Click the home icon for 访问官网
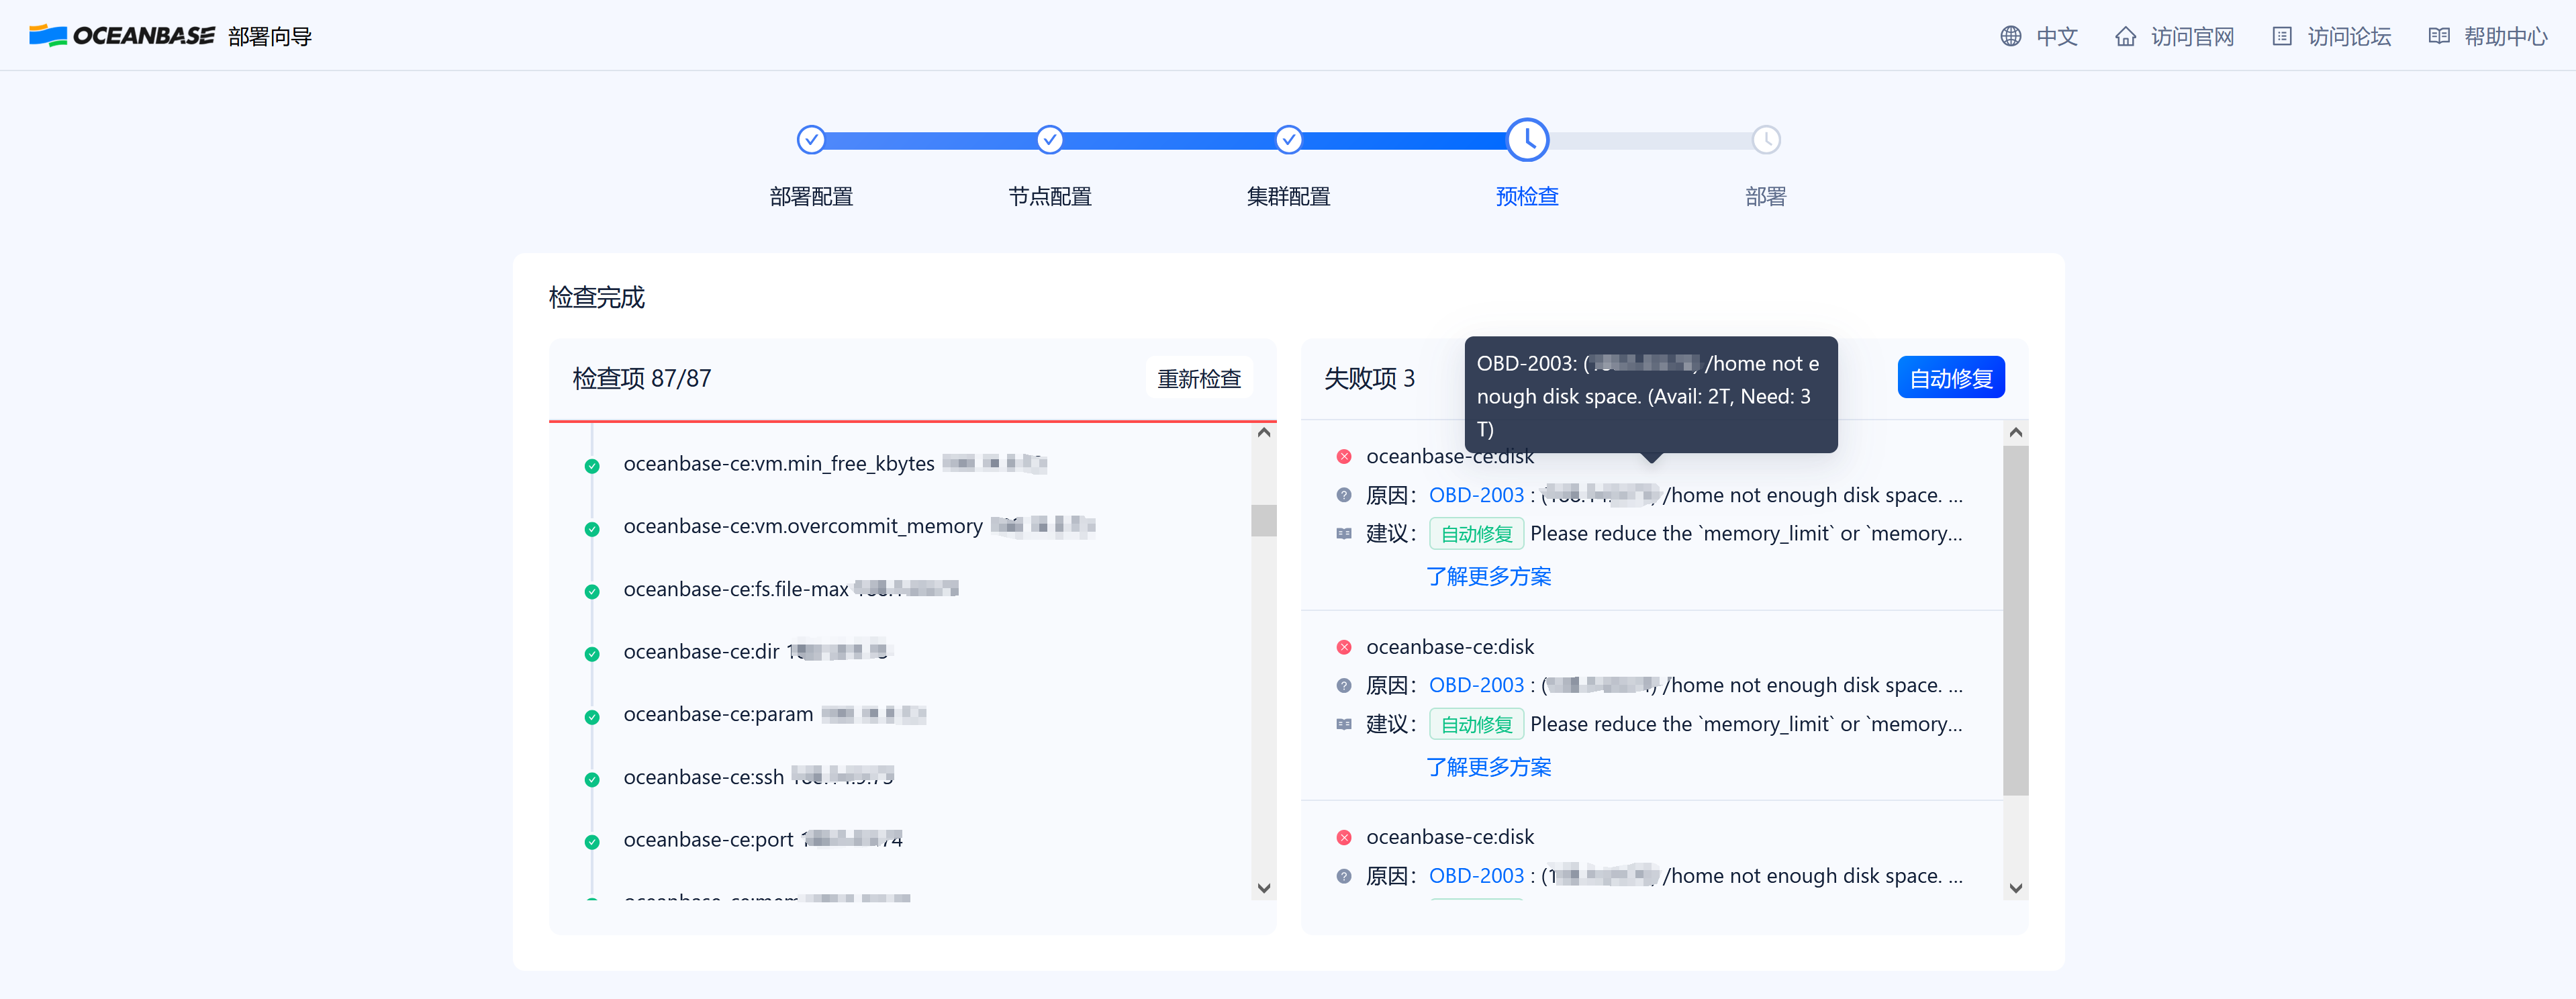 point(2125,36)
